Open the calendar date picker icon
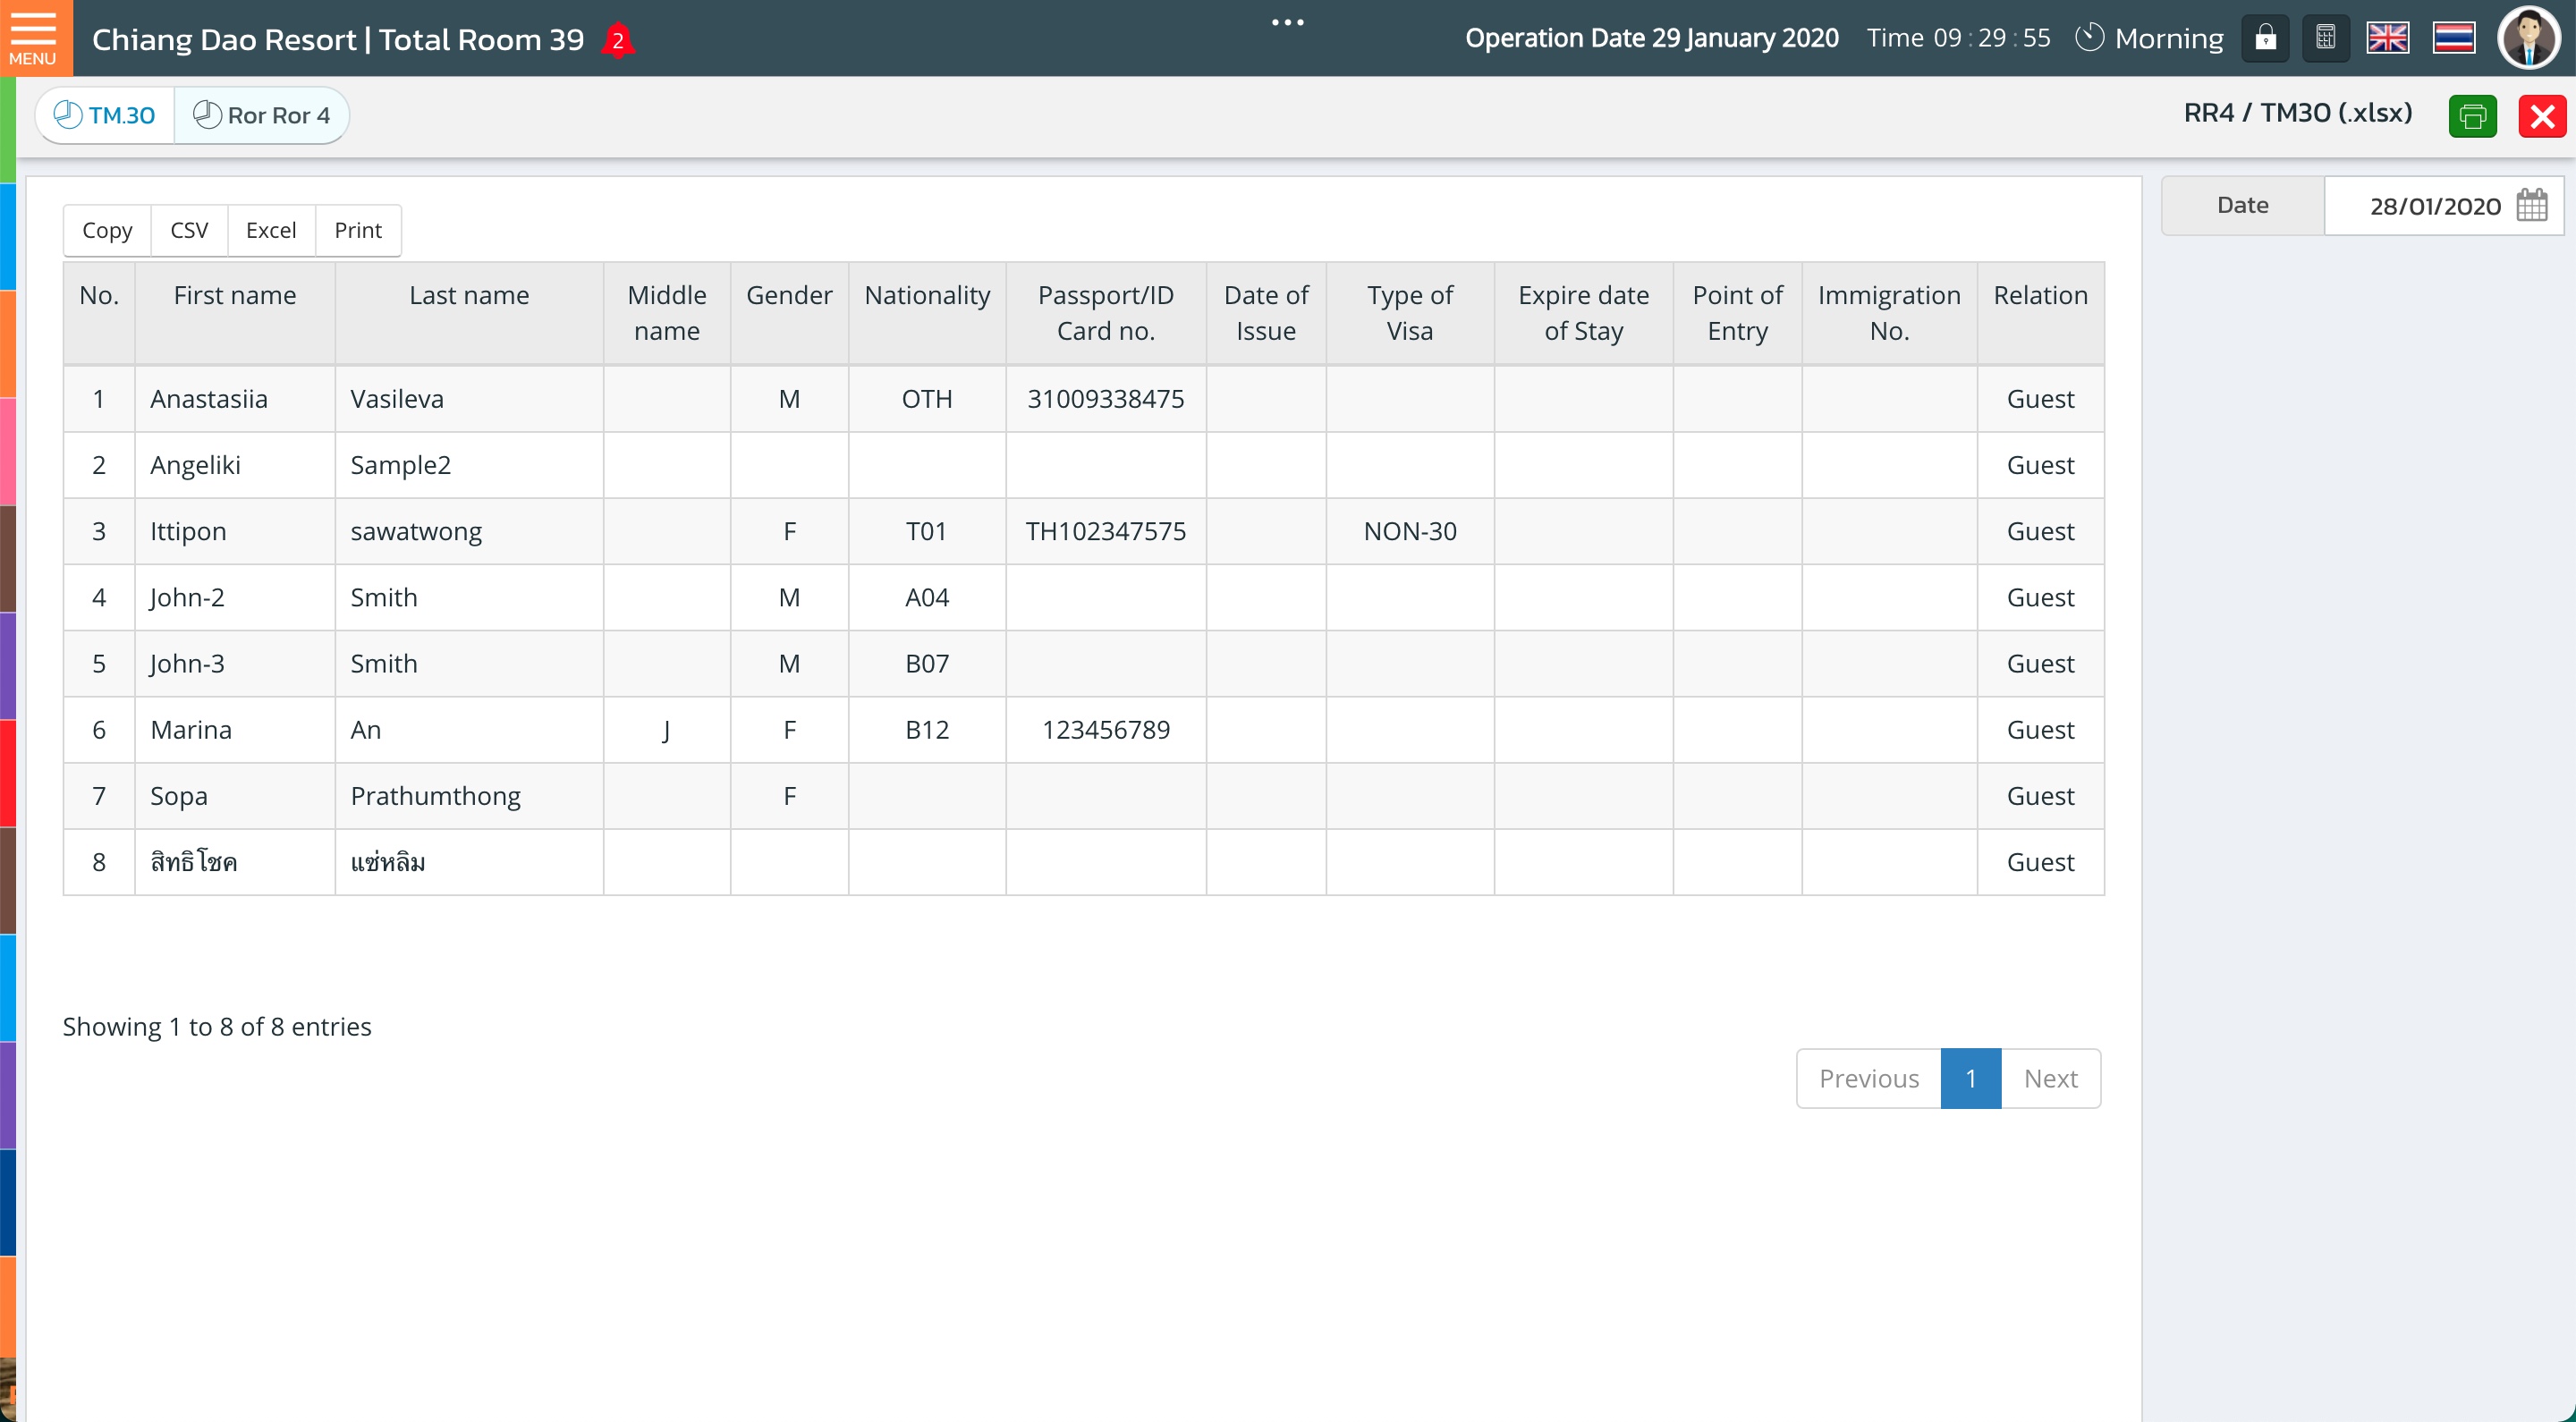The image size is (2576, 1422). [x=2532, y=206]
